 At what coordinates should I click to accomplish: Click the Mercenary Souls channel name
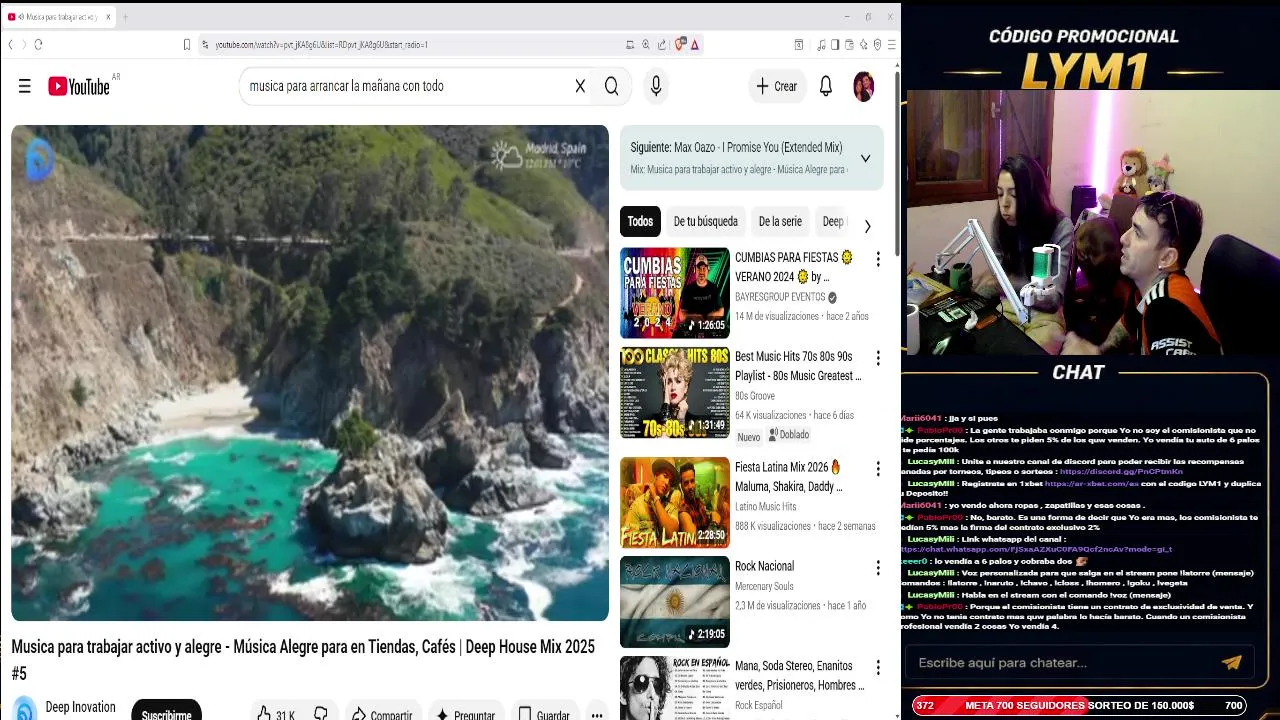click(764, 586)
